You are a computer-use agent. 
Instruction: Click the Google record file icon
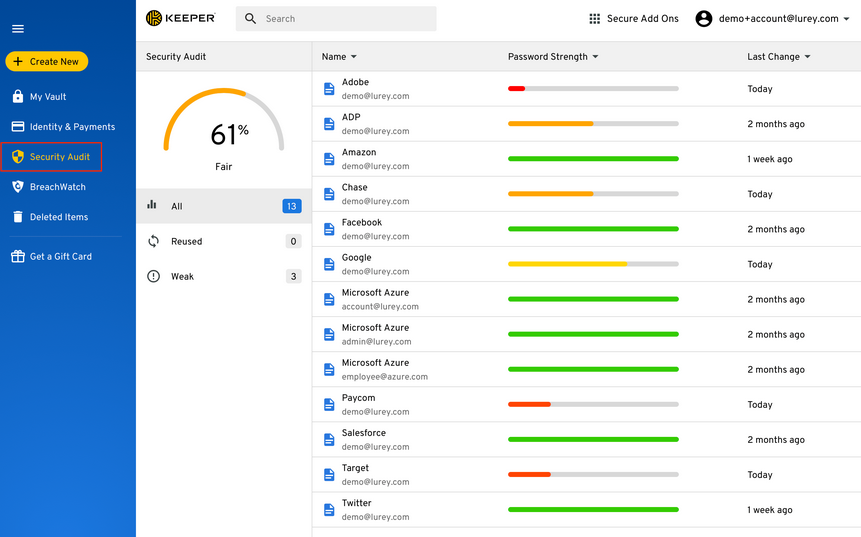(x=329, y=264)
